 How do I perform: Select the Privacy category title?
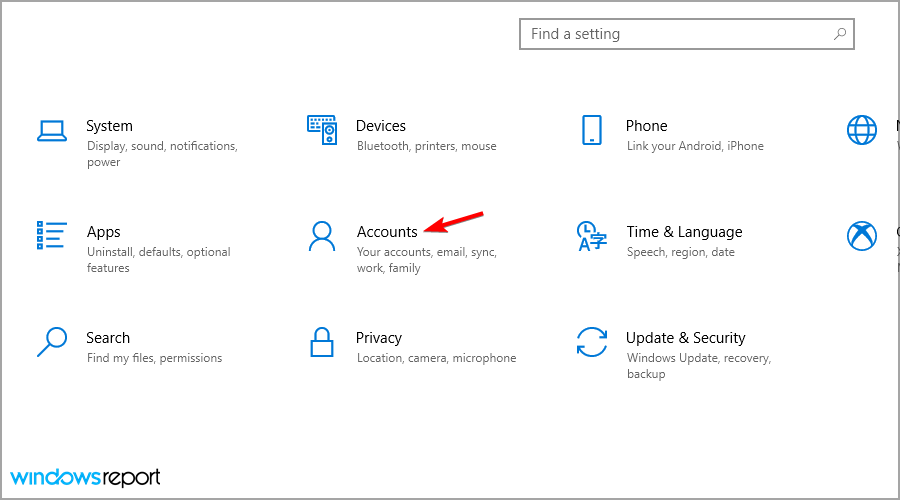(378, 338)
